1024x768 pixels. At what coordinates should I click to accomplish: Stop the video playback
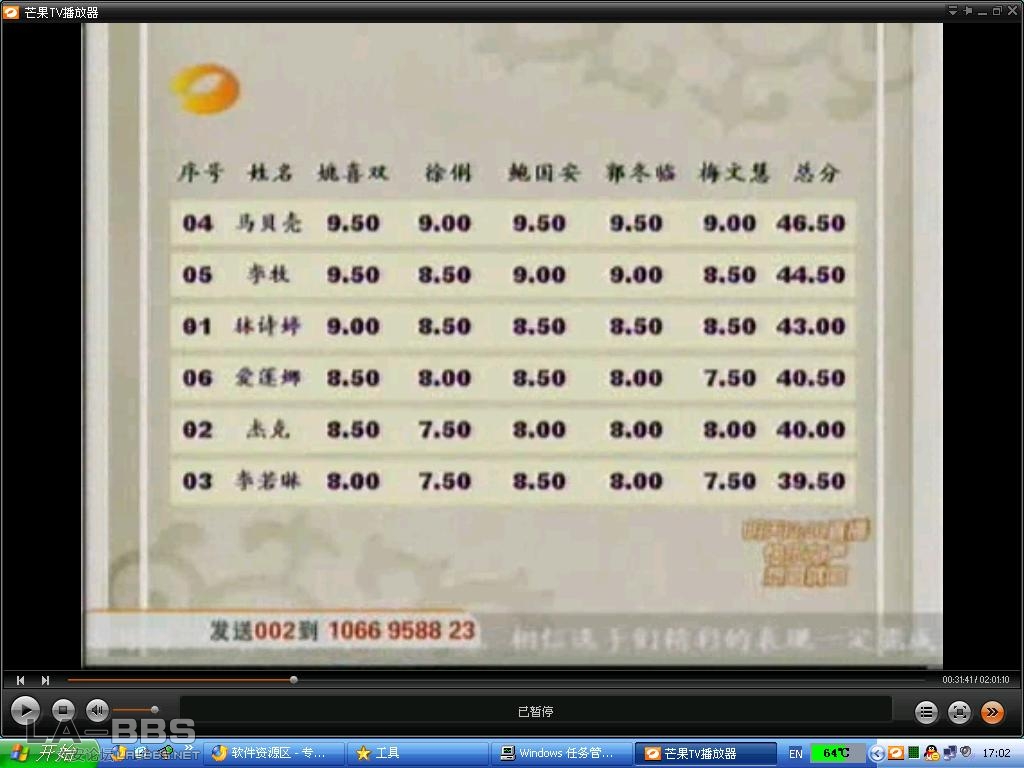pos(62,711)
